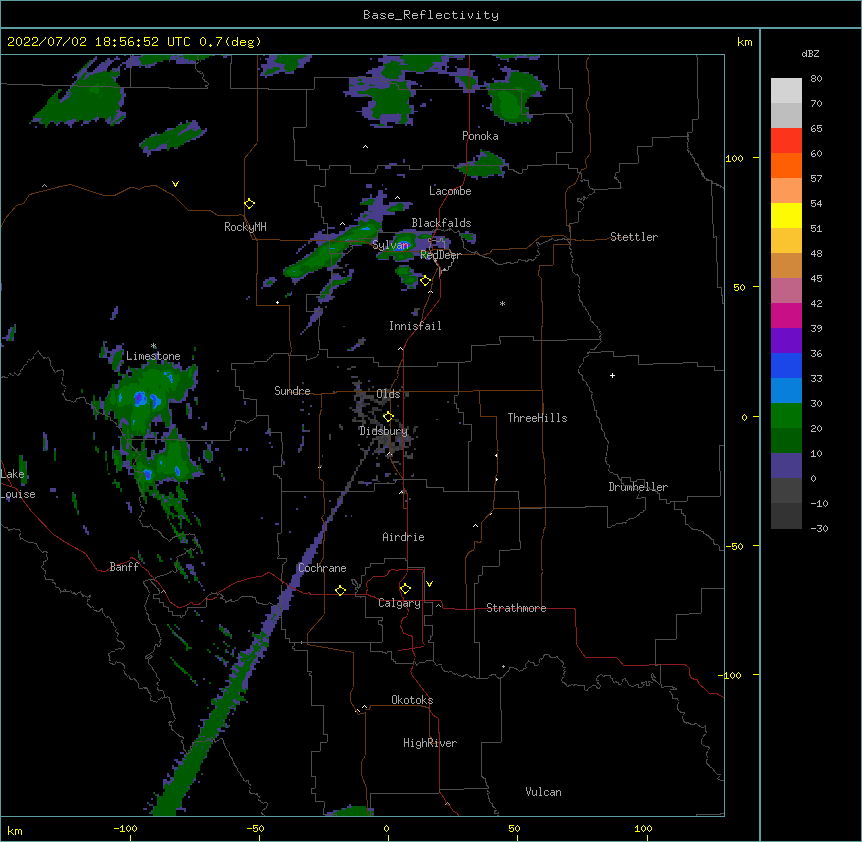Click the green 20 dBZ legend swatch
Image resolution: width=862 pixels, height=842 pixels.
[786, 416]
